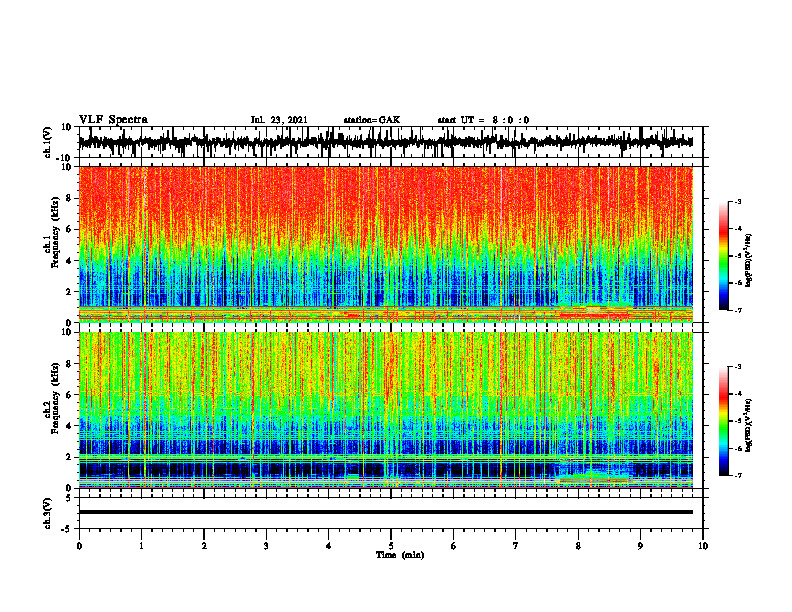Click the '8' kHz tick on the ch.1 frequency axis

click(69, 198)
